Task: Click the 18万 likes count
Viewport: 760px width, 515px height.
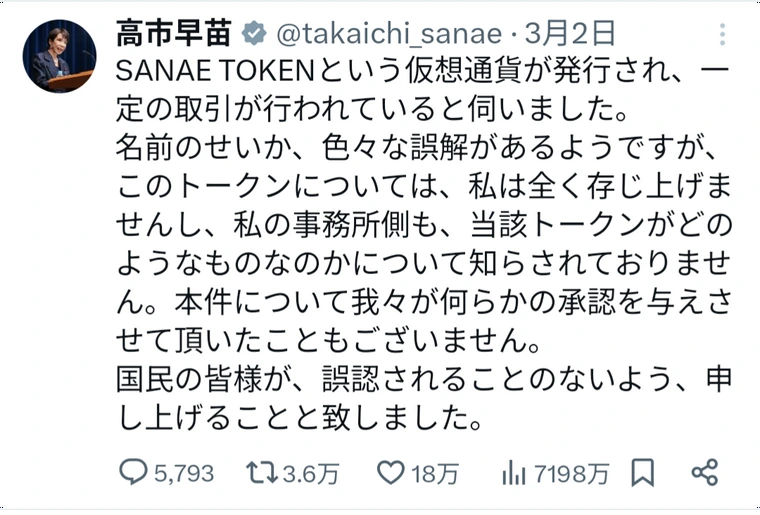Action: click(435, 473)
